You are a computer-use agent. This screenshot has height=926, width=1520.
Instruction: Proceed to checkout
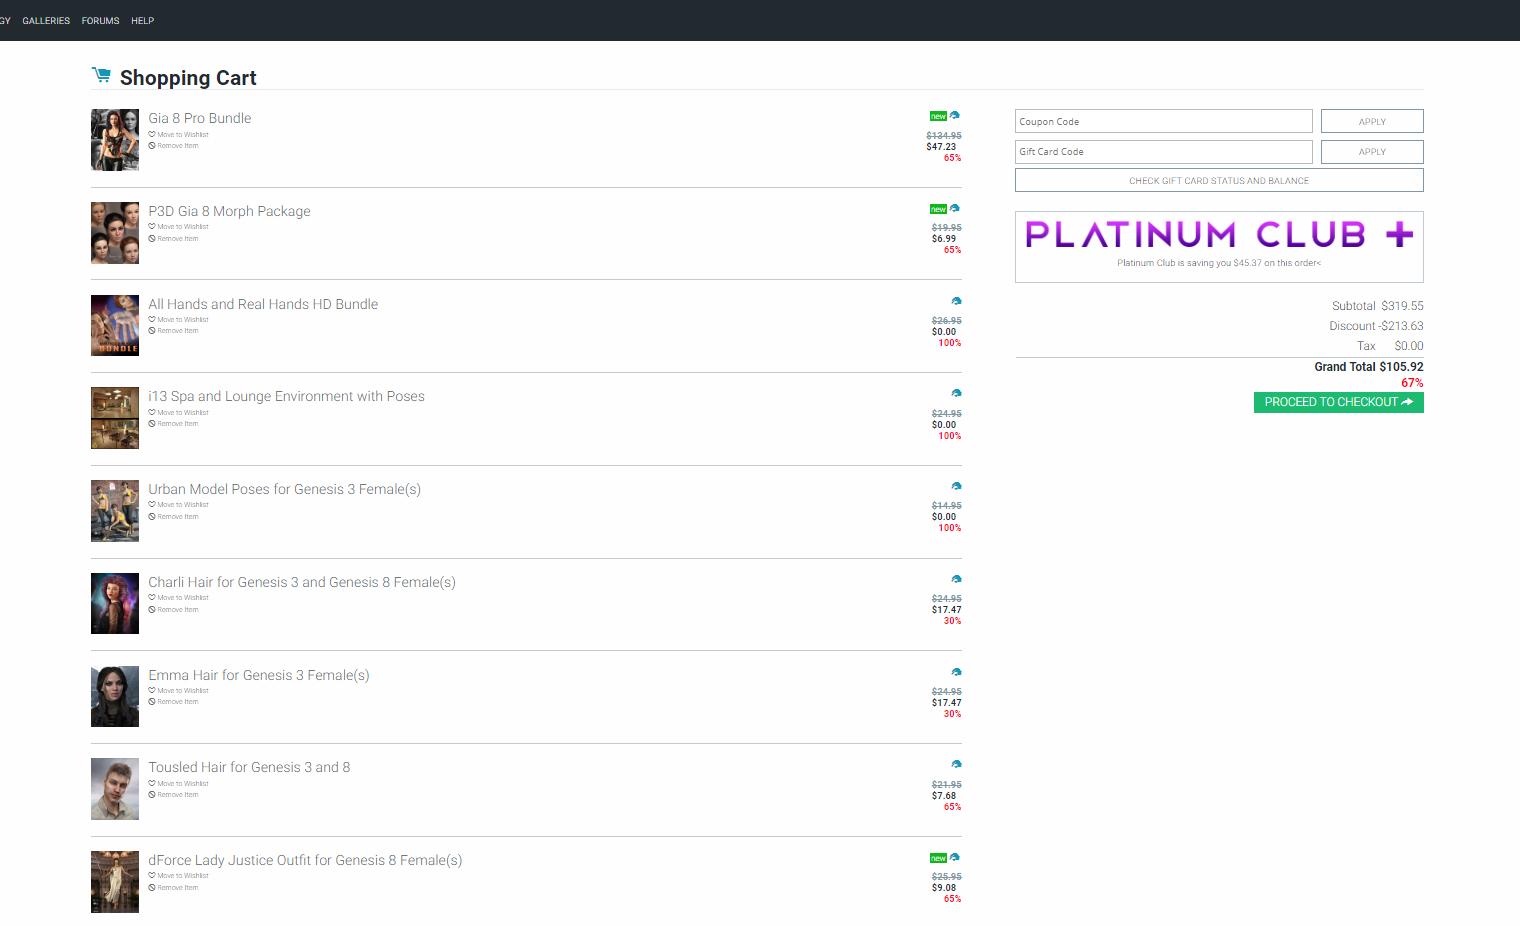pos(1338,402)
